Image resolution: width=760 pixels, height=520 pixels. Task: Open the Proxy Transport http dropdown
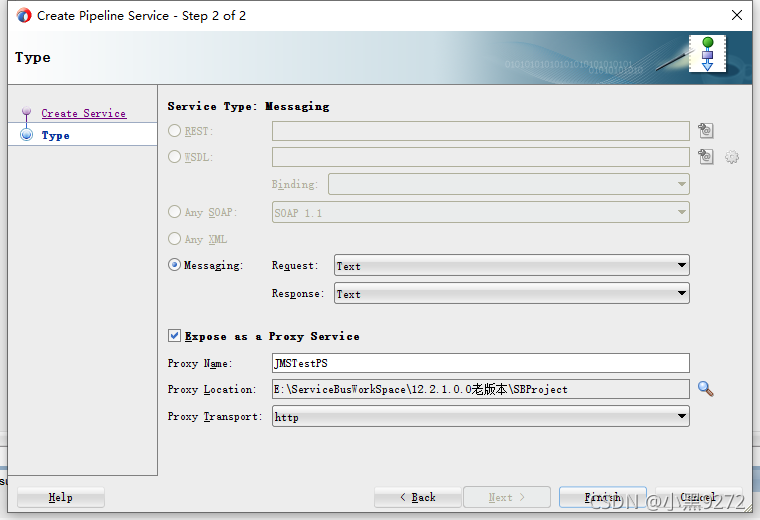pyautogui.click(x=480, y=416)
